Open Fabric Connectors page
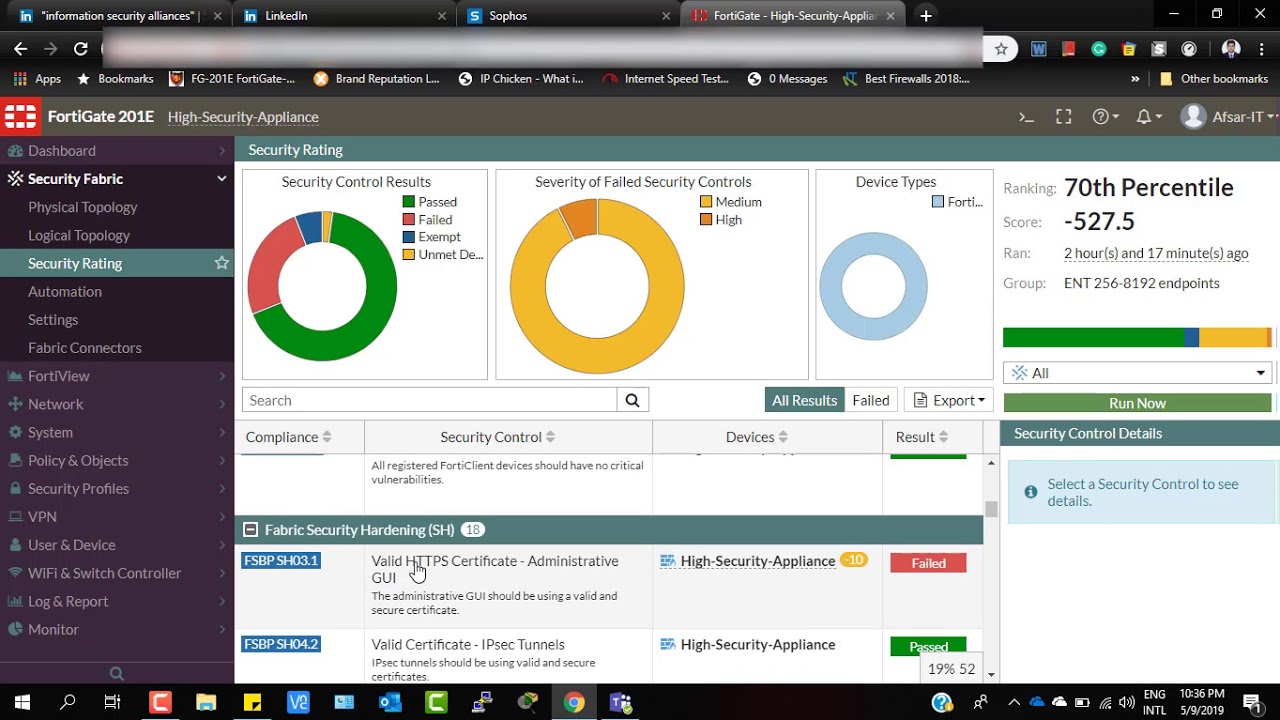1280x720 pixels. 85,347
